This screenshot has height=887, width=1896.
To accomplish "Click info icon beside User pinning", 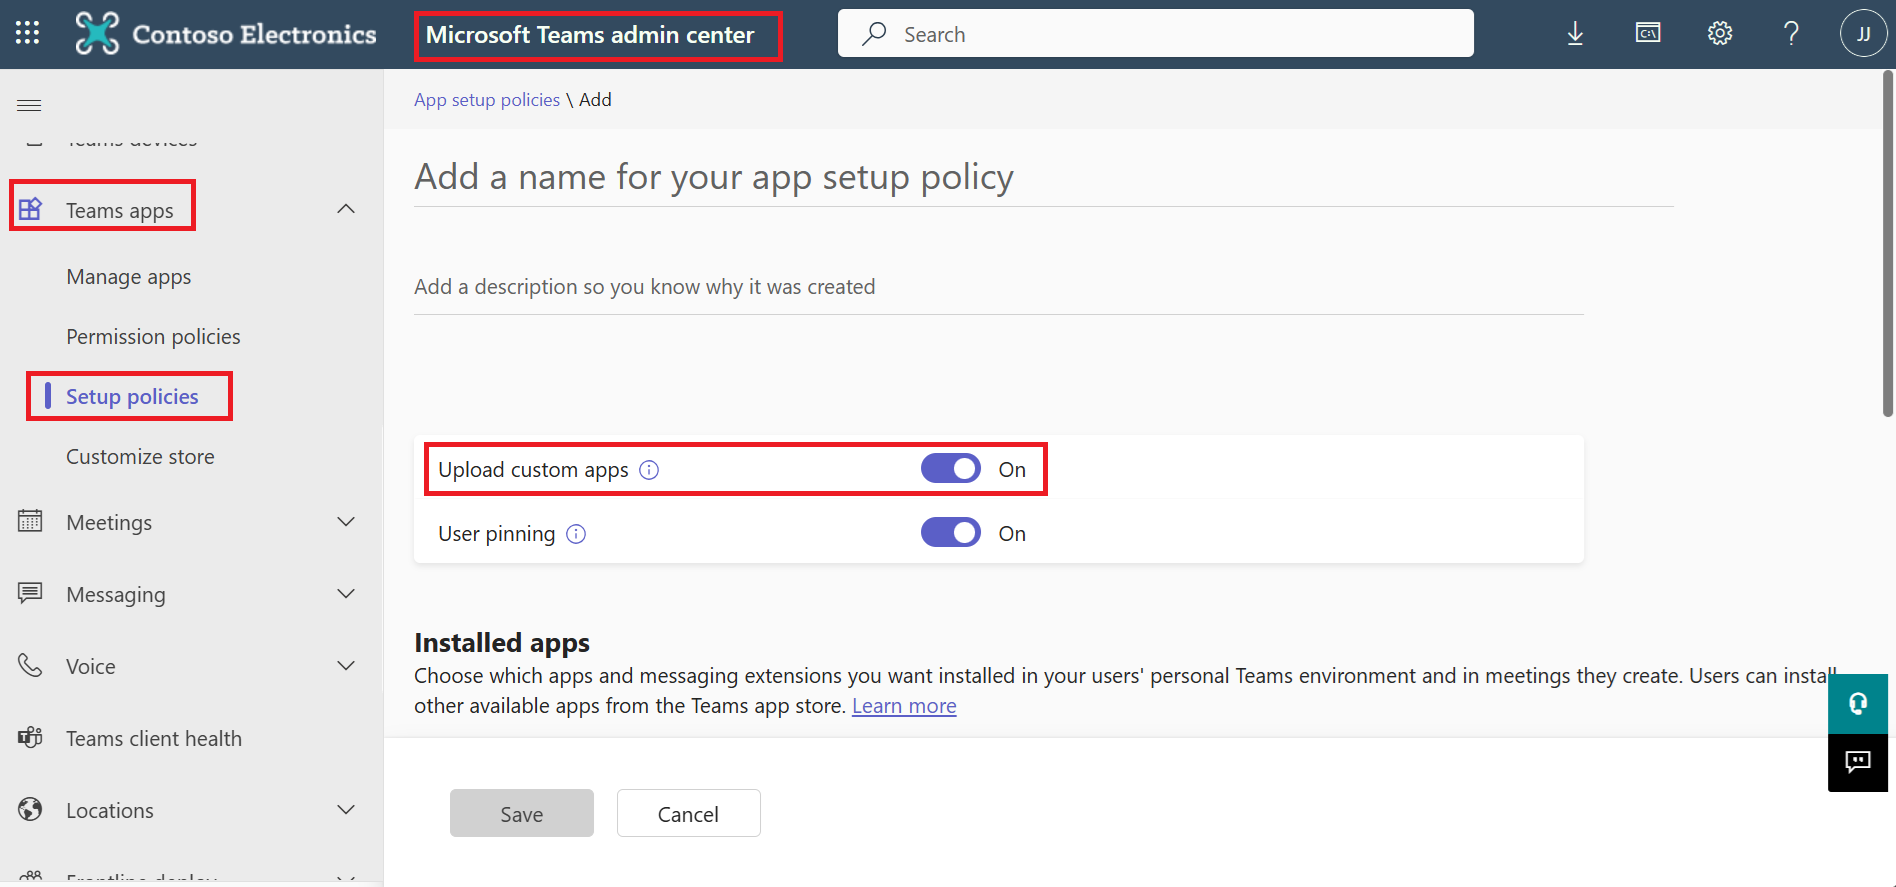I will pos(576,534).
